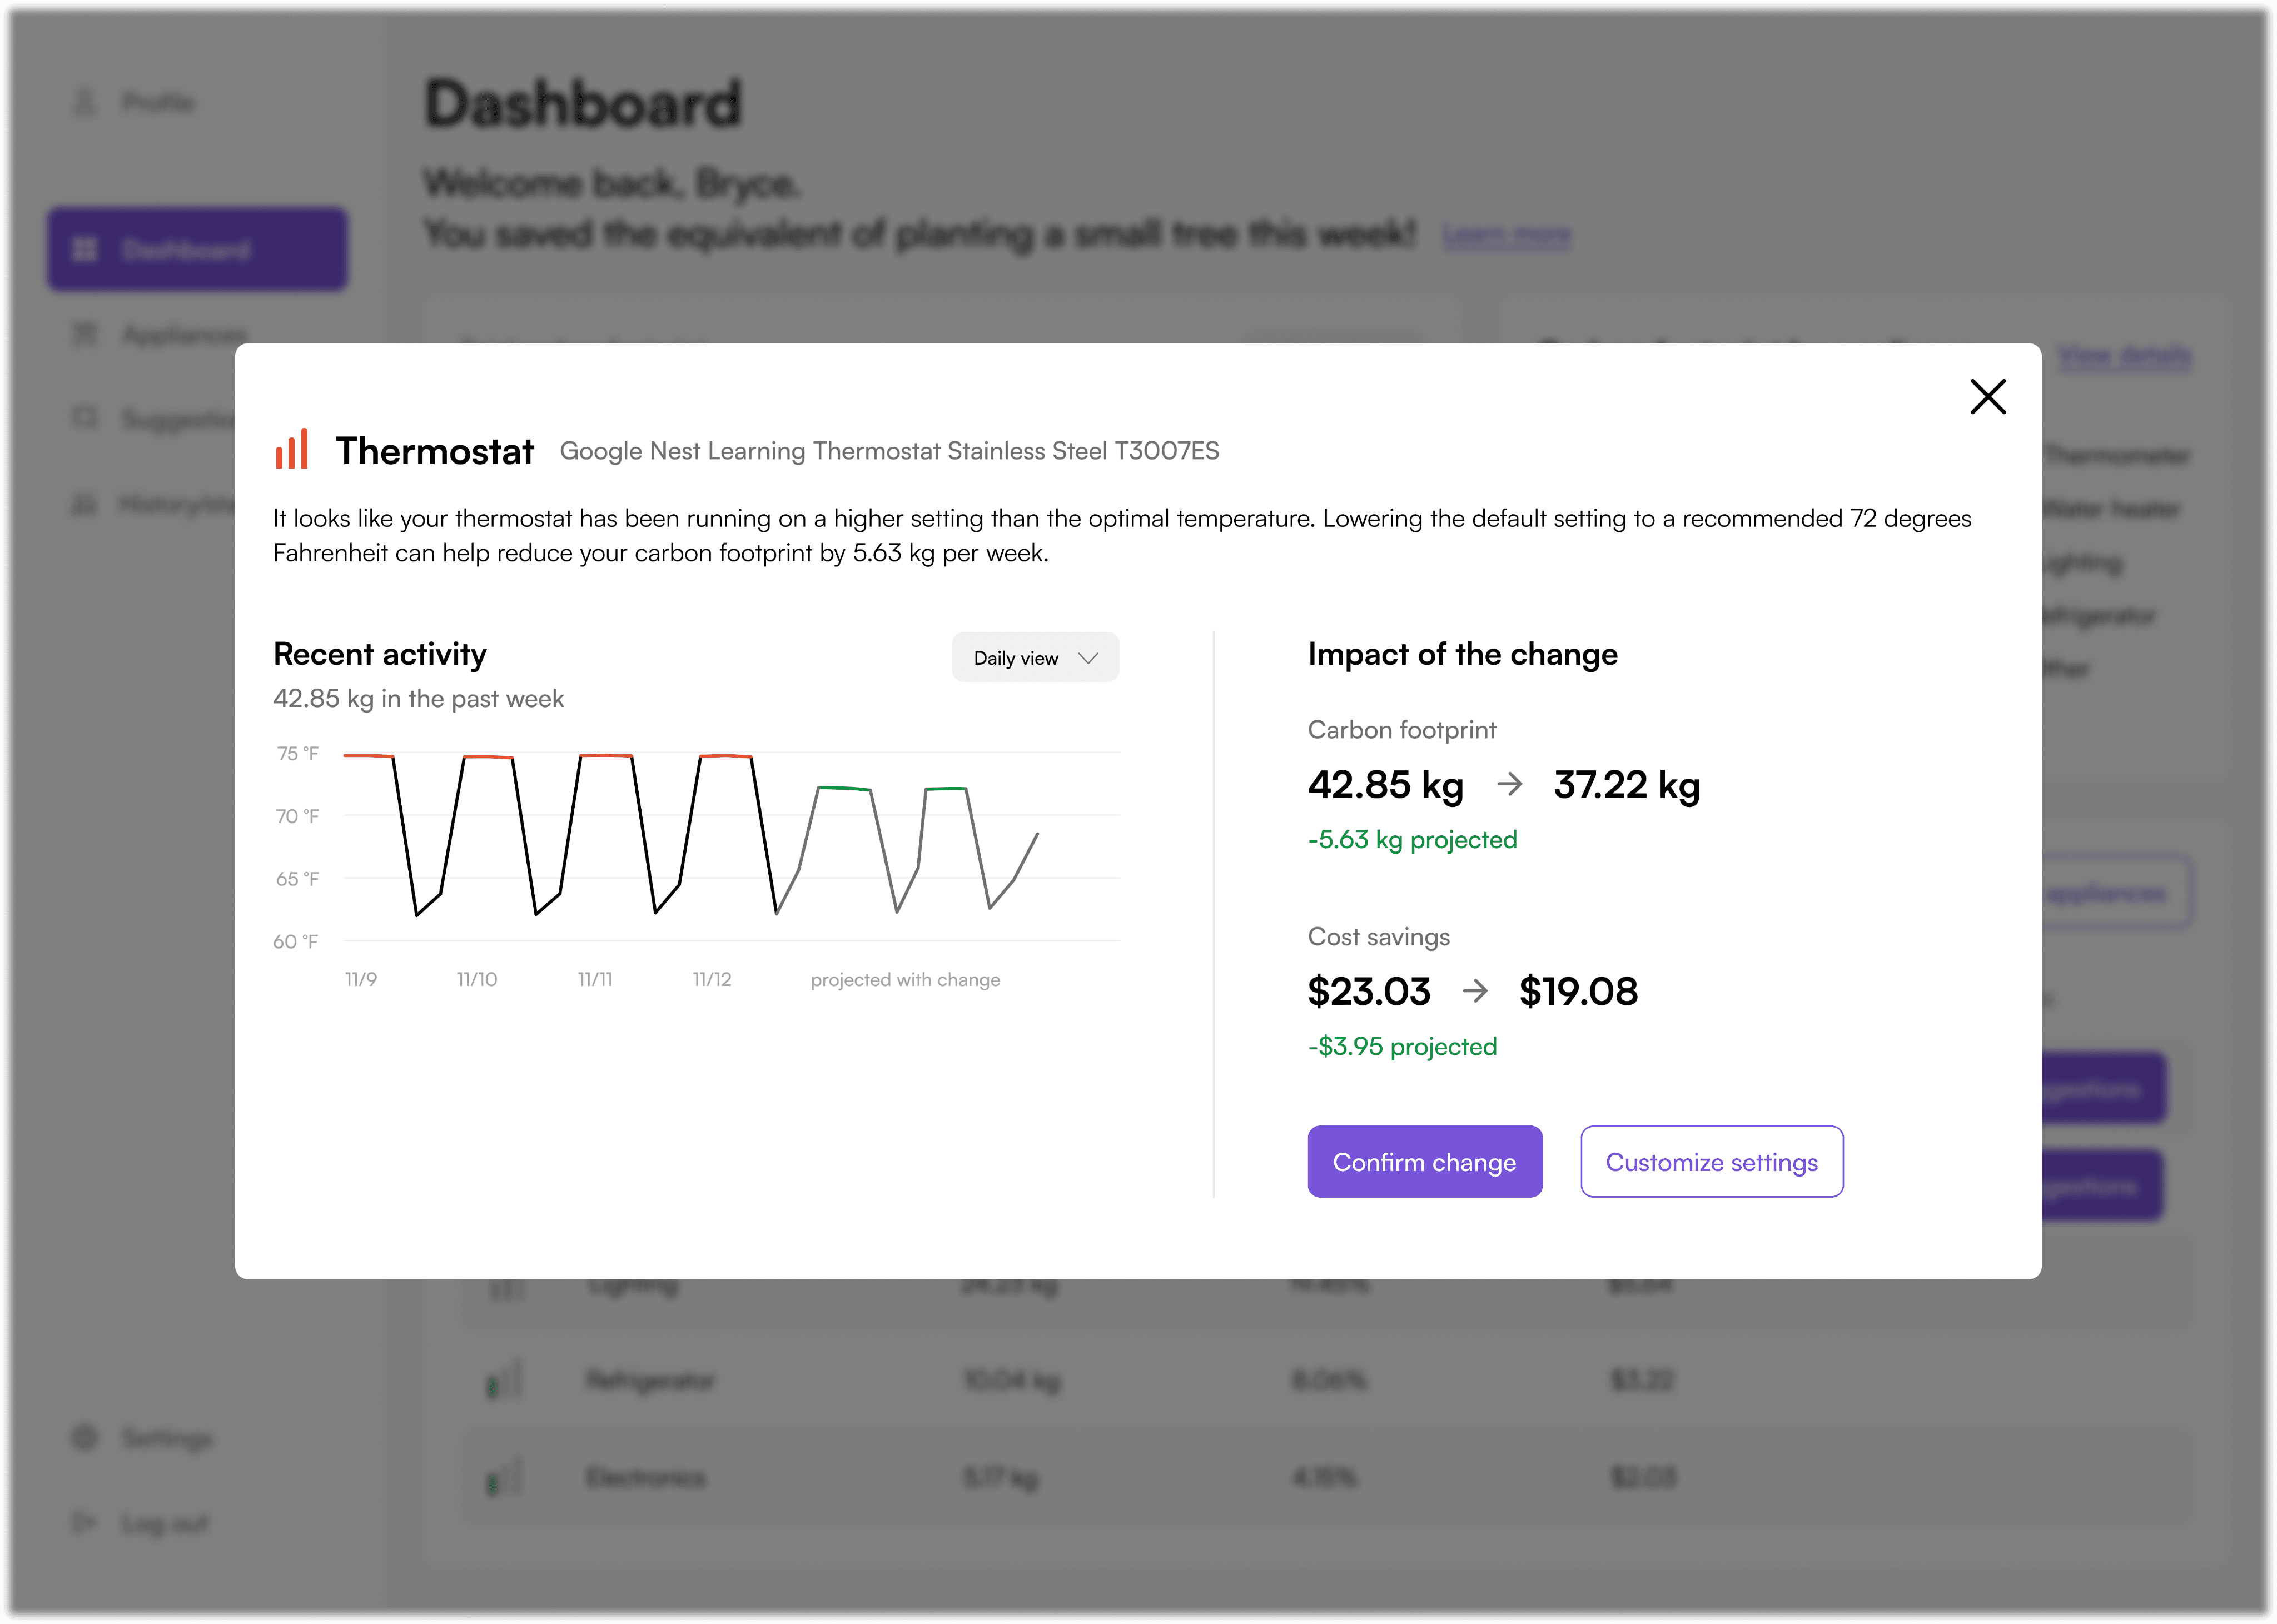Select Dashboard in the background sidebar

point(197,249)
